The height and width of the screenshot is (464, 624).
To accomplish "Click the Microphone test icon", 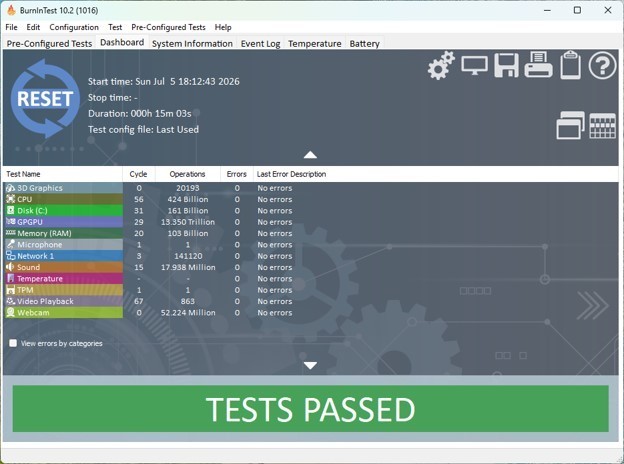I will coord(10,244).
